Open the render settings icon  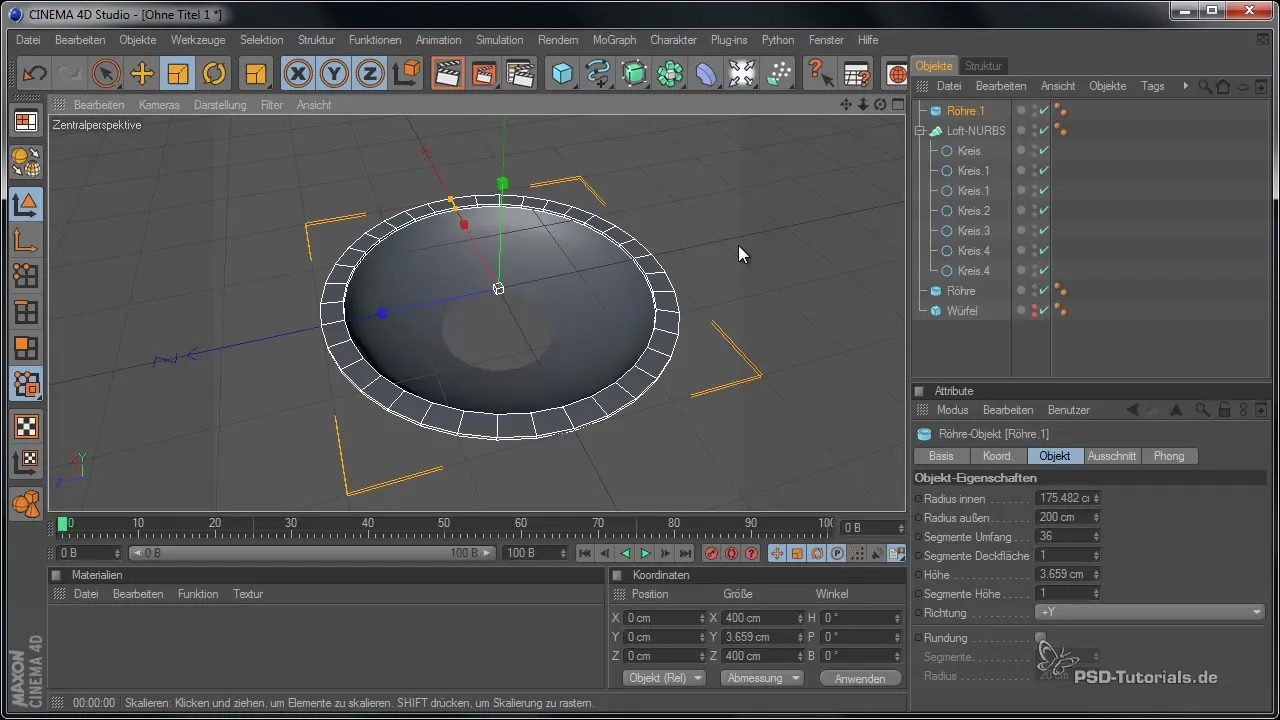coord(520,74)
